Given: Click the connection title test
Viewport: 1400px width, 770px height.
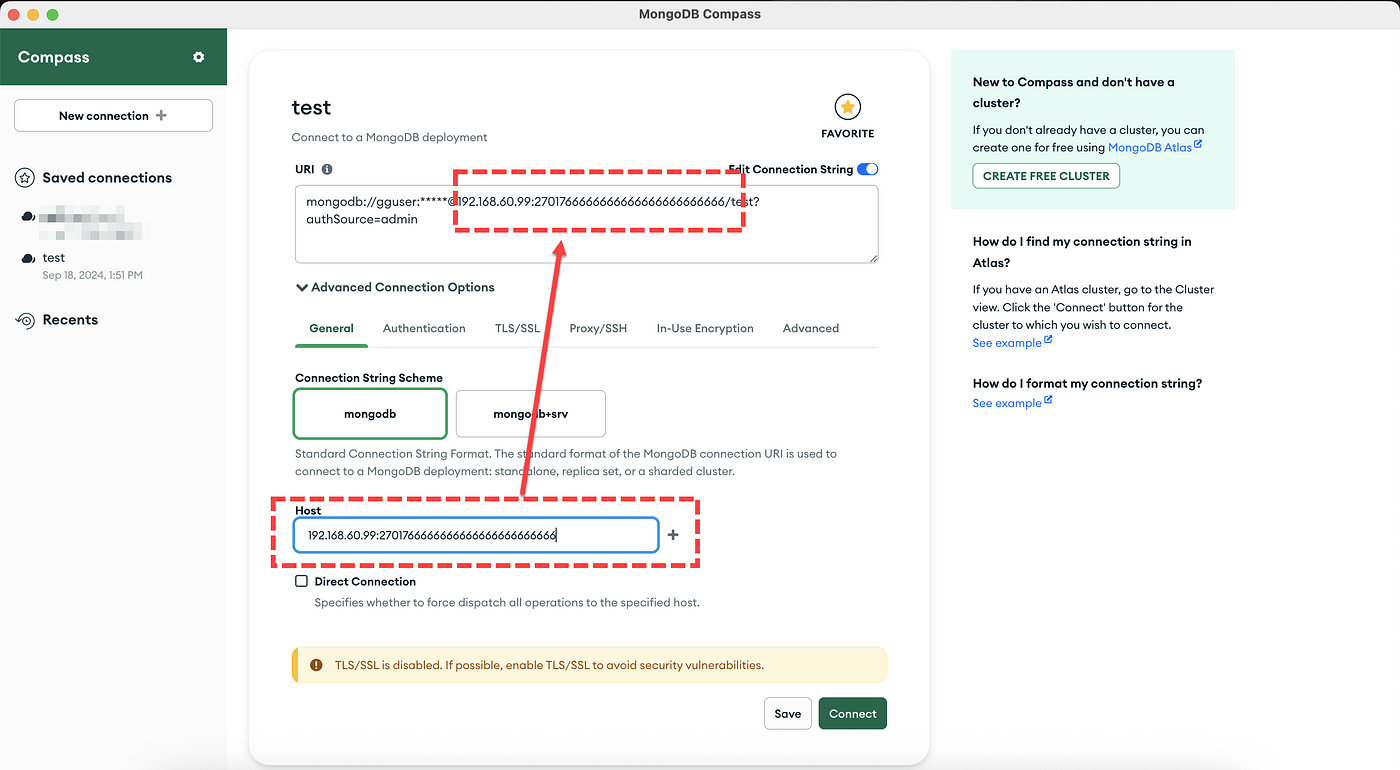Looking at the screenshot, I should pyautogui.click(x=311, y=107).
